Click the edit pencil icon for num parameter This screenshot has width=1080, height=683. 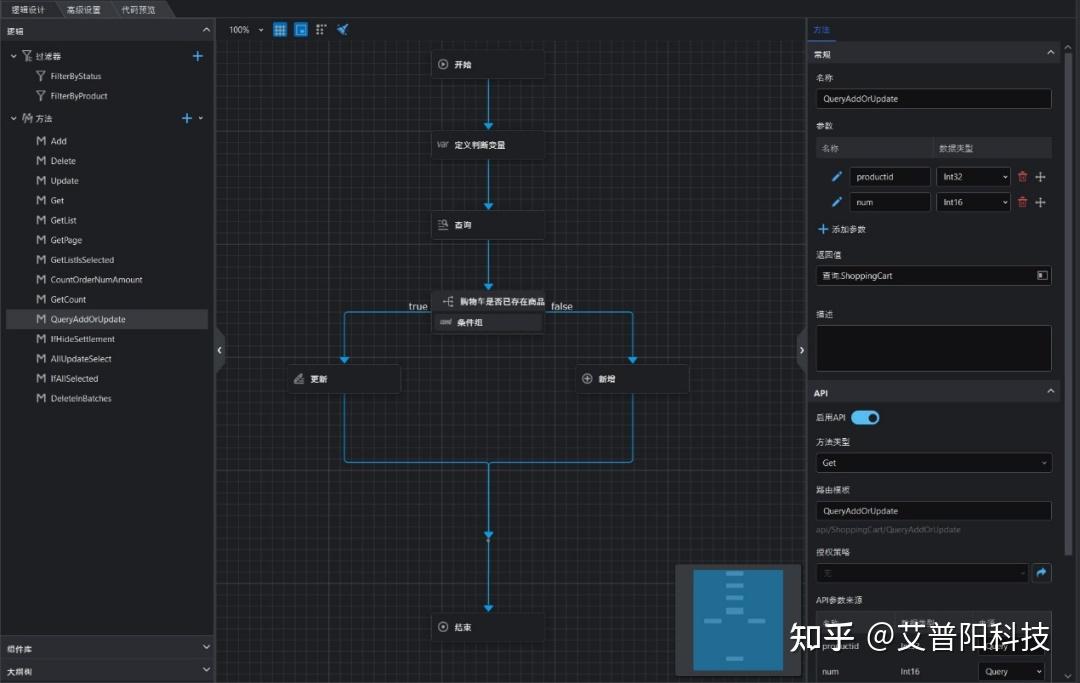click(837, 202)
